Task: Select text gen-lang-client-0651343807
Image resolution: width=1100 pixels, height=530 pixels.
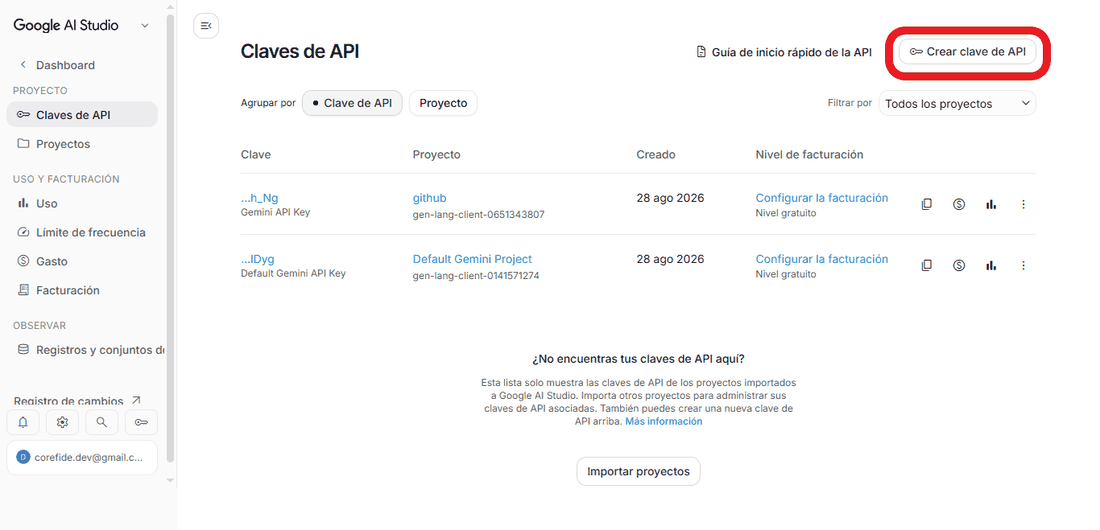Action: tap(478, 215)
